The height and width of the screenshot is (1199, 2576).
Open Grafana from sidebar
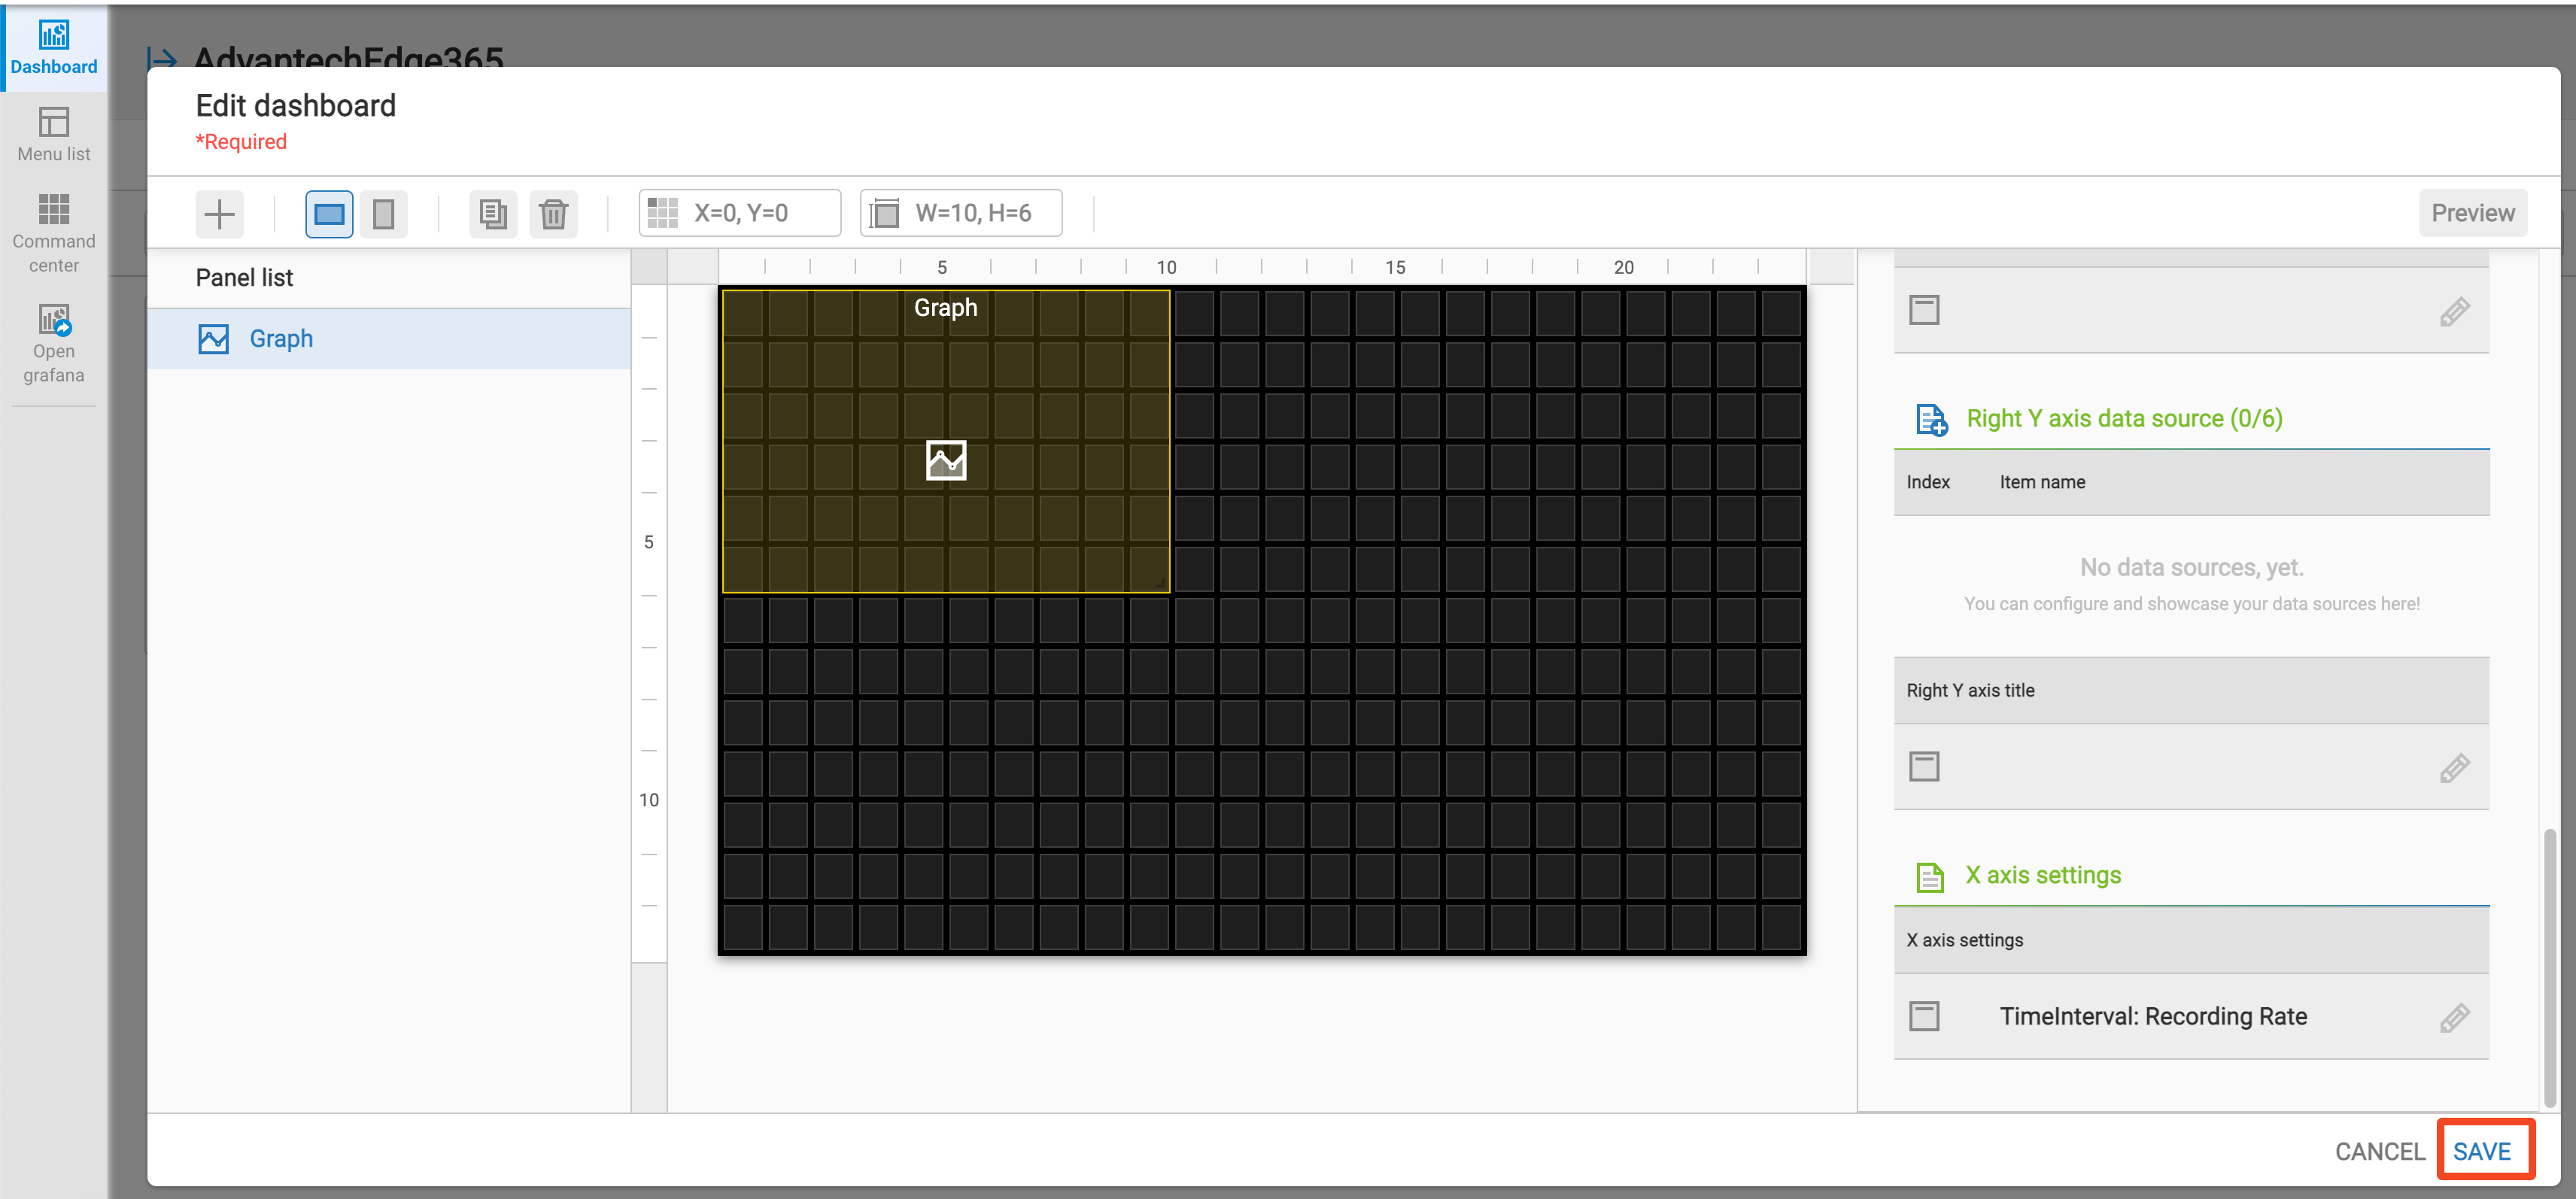point(54,343)
